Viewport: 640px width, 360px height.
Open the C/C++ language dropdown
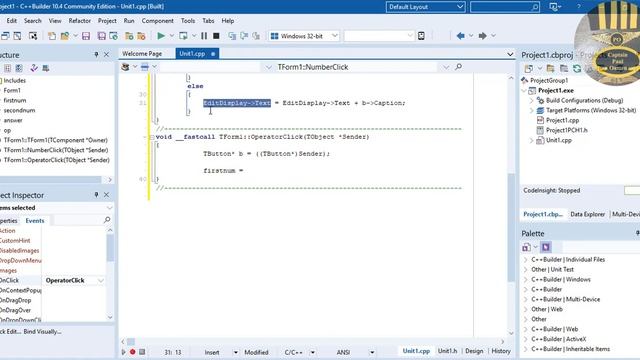pos(313,352)
